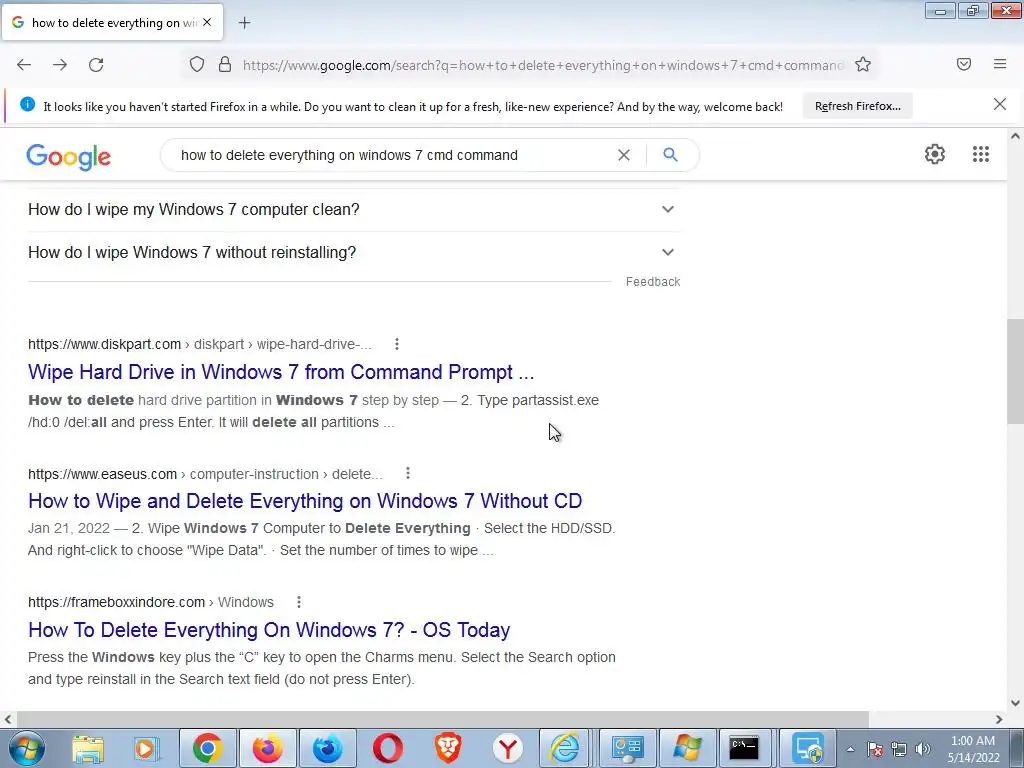Image resolution: width=1024 pixels, height=768 pixels.
Task: Open a new tab with plus button
Action: 244,23
